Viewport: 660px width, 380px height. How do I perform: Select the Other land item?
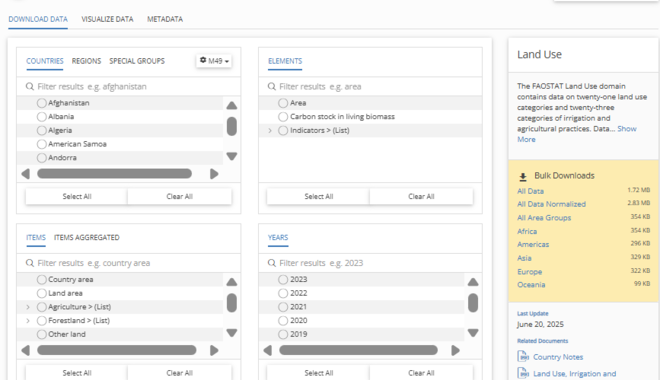tap(41, 334)
